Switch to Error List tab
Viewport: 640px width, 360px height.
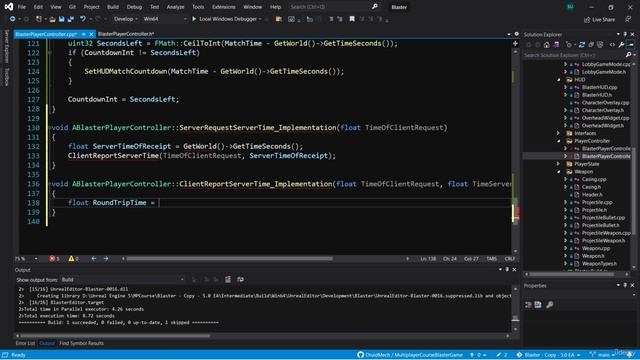(x=25, y=343)
